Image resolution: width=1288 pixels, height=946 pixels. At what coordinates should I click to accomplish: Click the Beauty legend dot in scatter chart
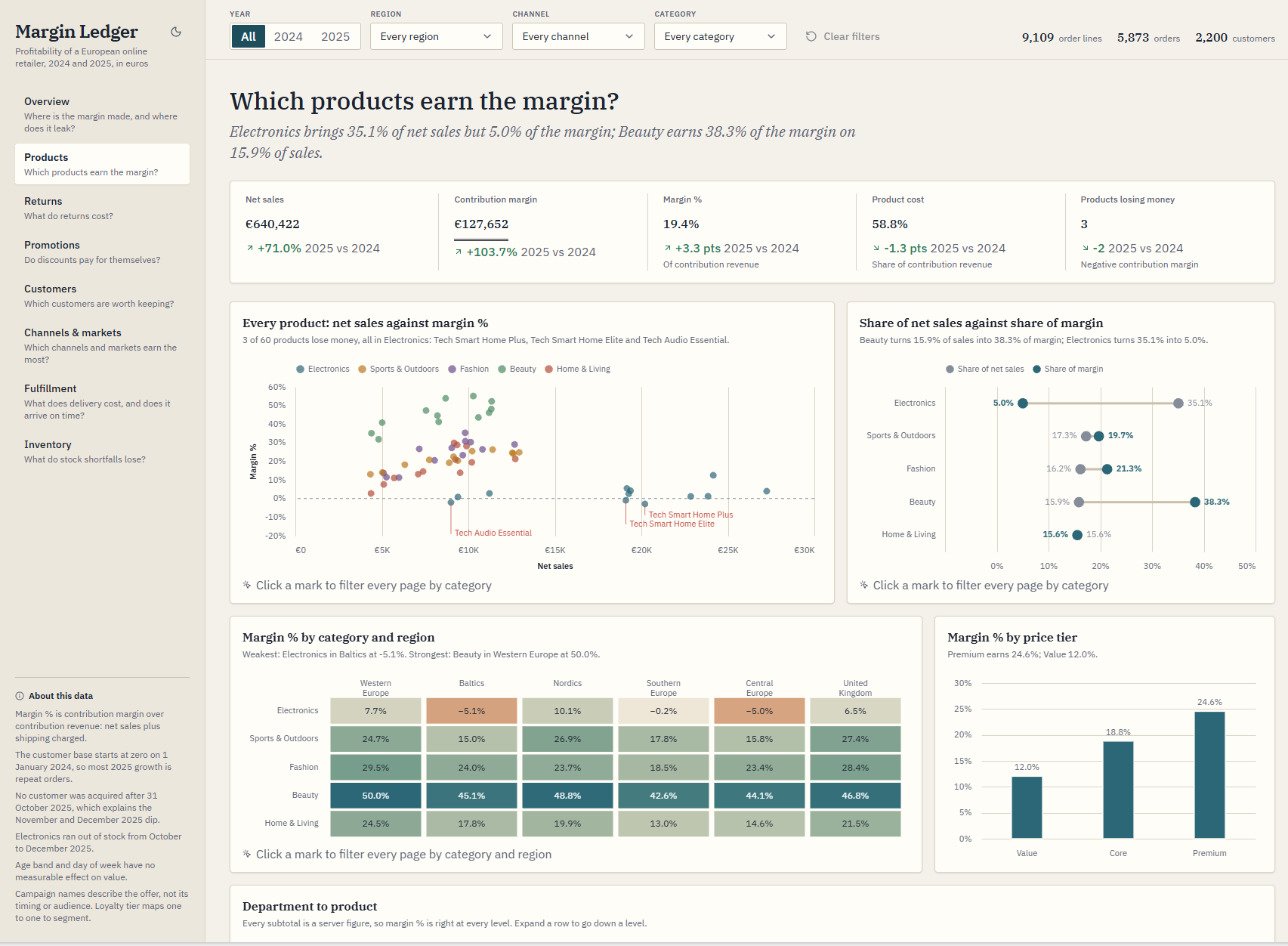pyautogui.click(x=502, y=369)
